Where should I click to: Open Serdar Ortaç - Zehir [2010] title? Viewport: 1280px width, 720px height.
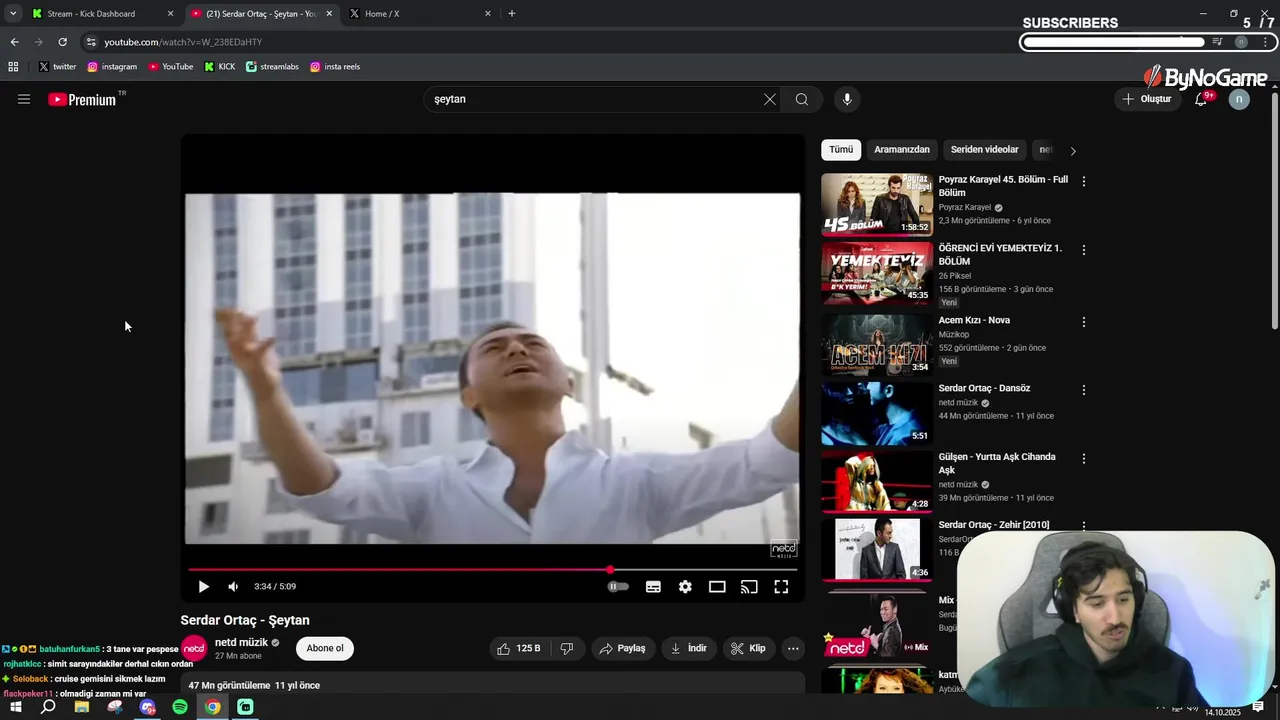coord(993,525)
